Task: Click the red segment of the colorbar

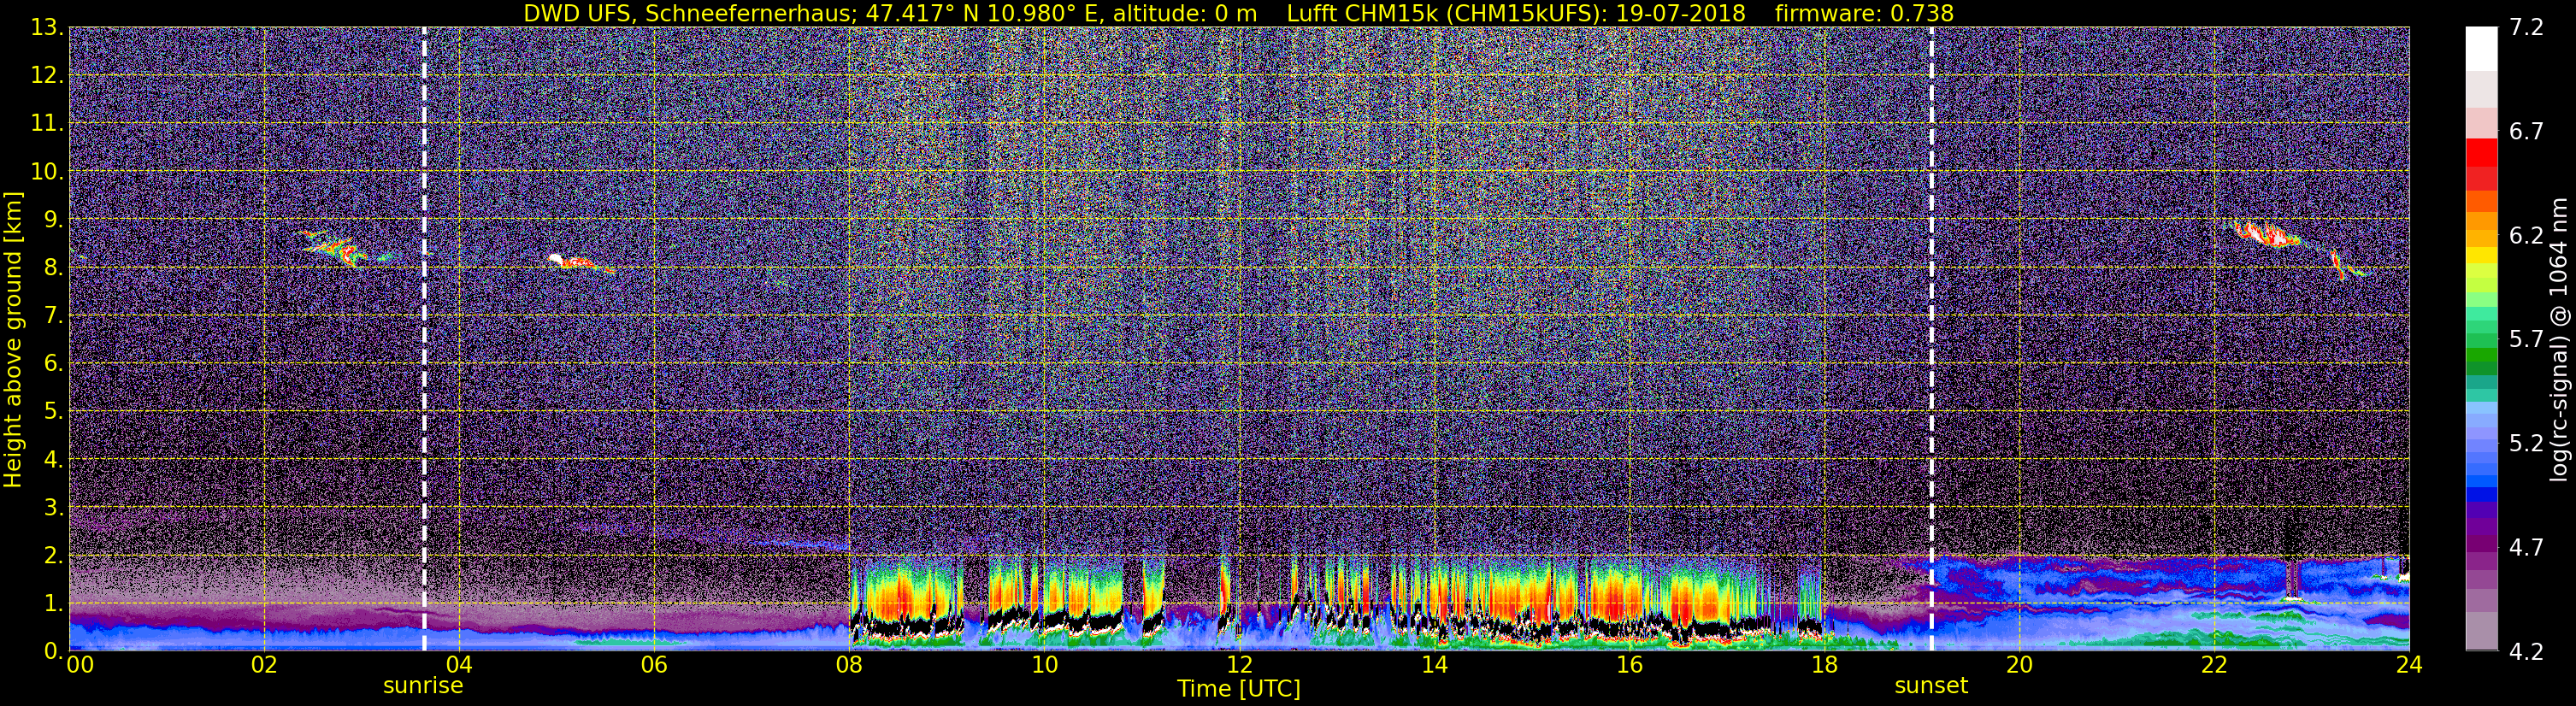Action: coord(2481,153)
